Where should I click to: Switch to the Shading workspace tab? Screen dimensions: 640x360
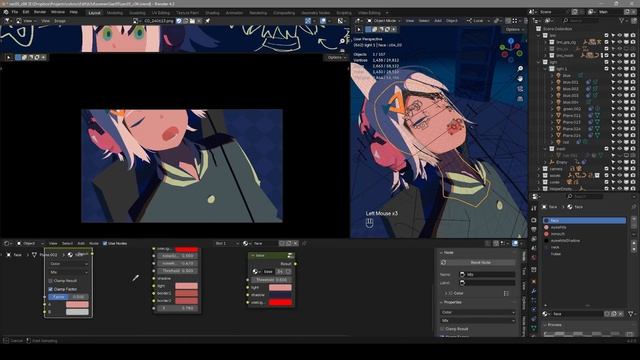pos(212,13)
